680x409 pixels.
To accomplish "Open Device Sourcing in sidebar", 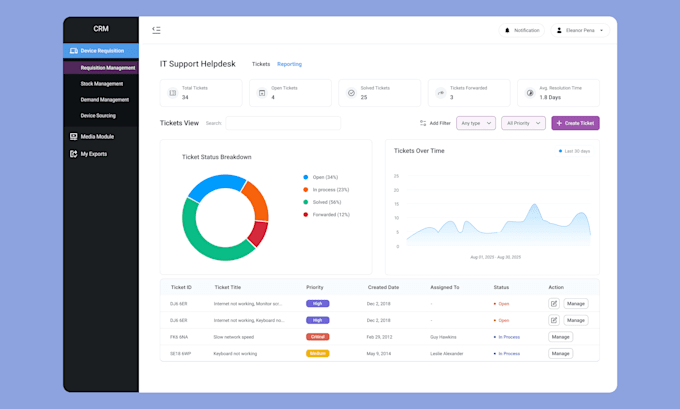I will point(98,116).
